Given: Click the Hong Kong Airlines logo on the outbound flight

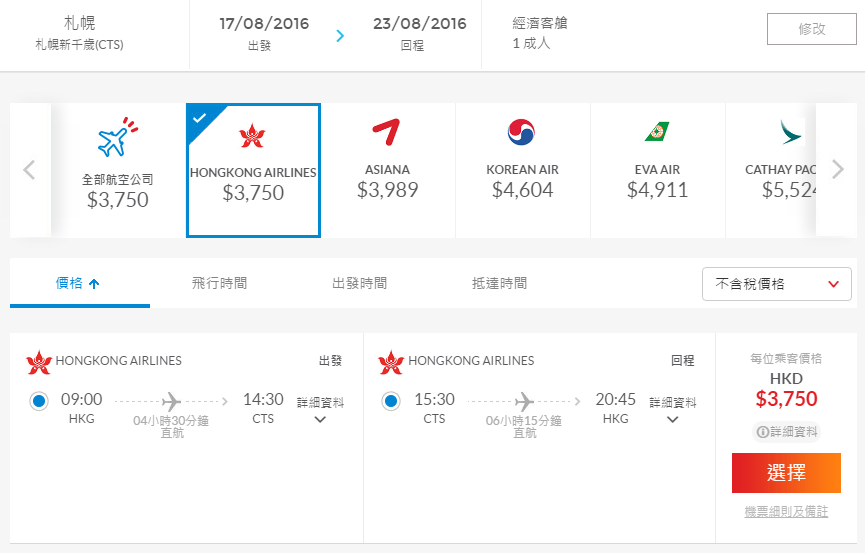Looking at the screenshot, I should (39, 362).
